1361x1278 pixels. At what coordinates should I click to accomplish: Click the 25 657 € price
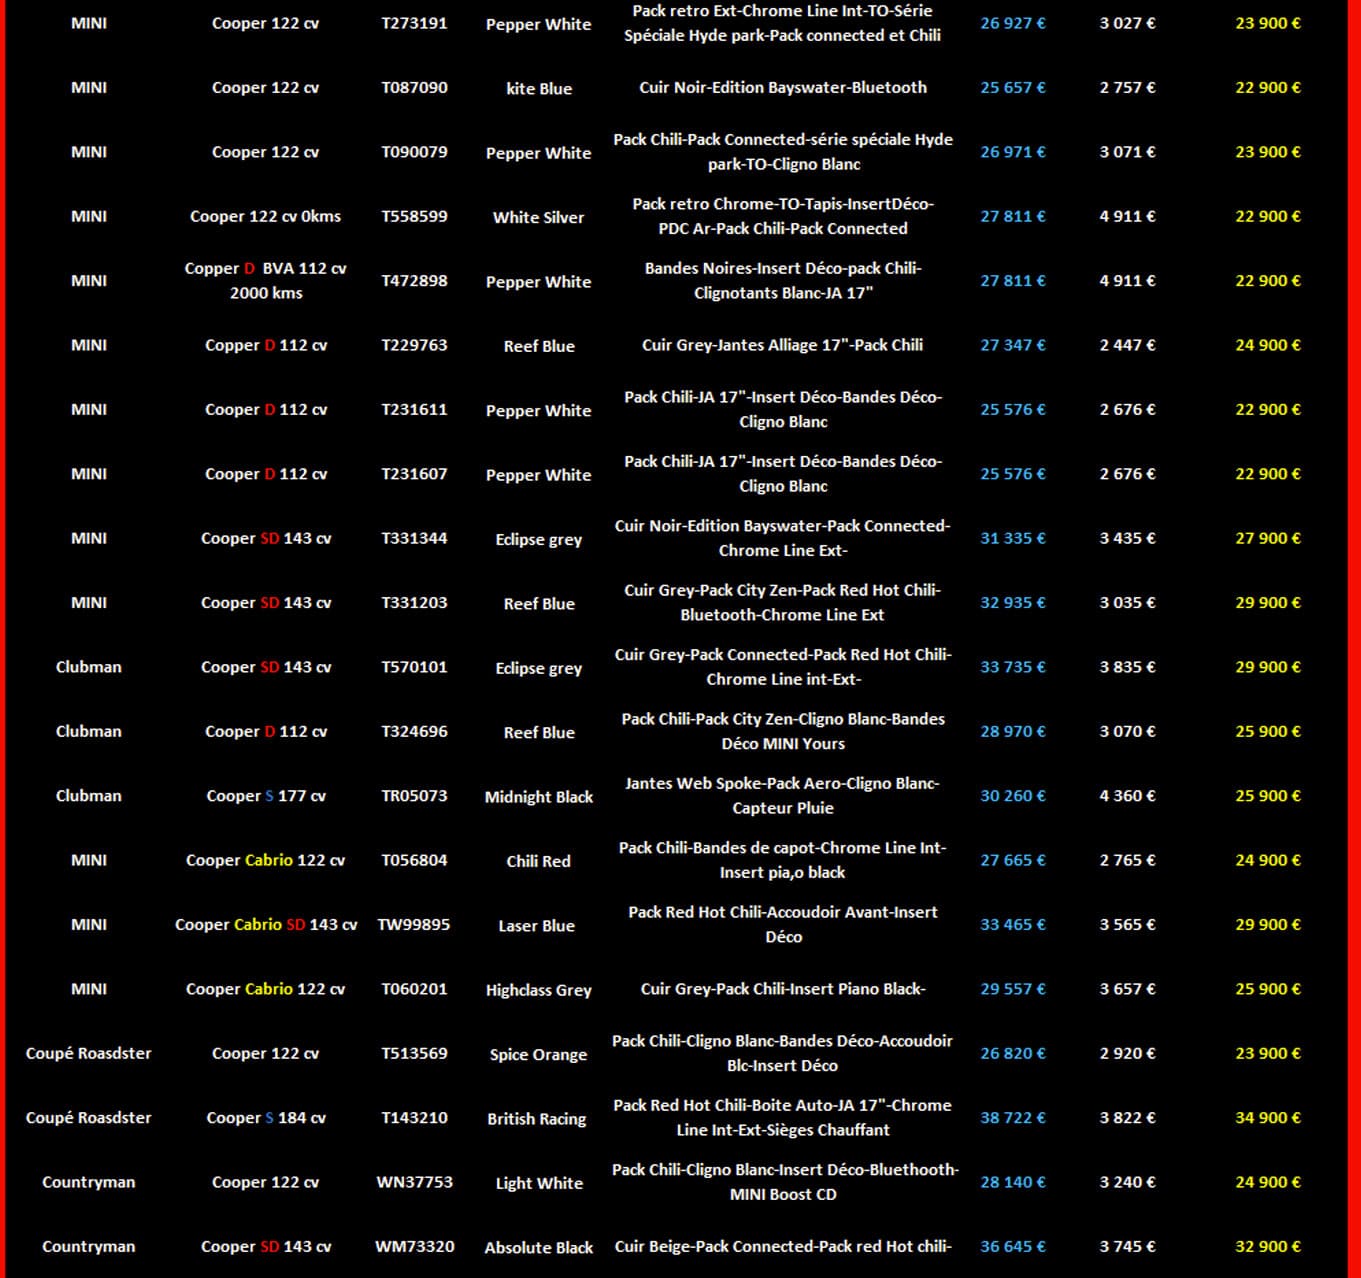coord(1012,87)
